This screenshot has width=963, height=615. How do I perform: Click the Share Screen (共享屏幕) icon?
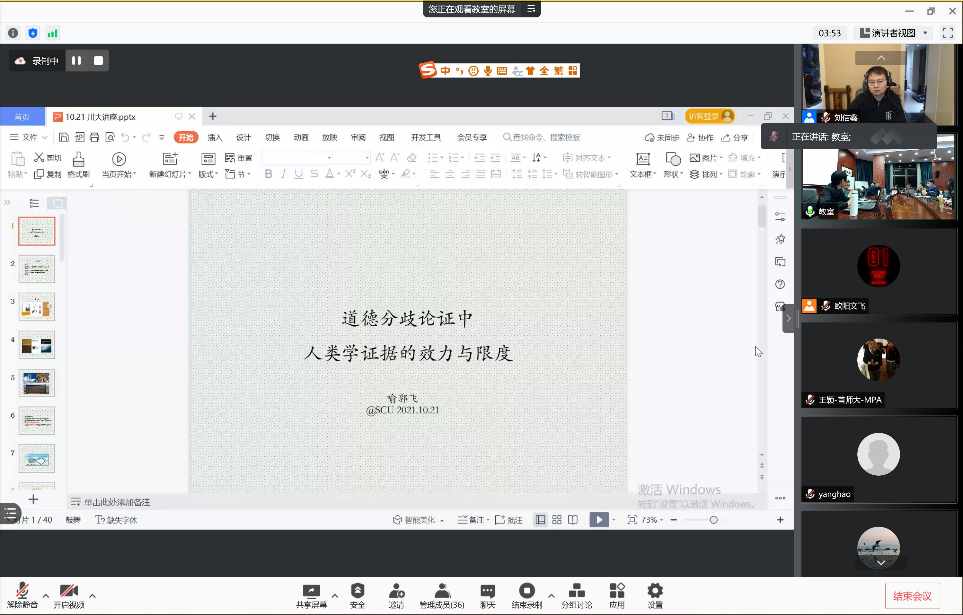(x=311, y=592)
